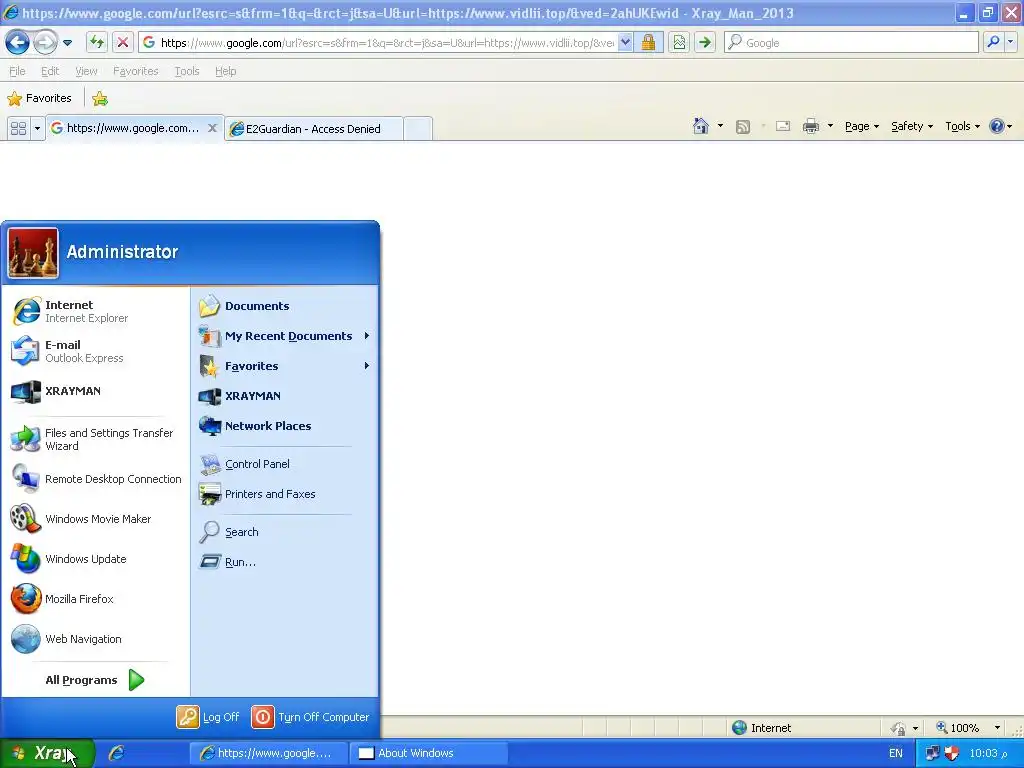Screen dimensions: 1024x768
Task: Click the Favorites star button
Action: [39, 98]
